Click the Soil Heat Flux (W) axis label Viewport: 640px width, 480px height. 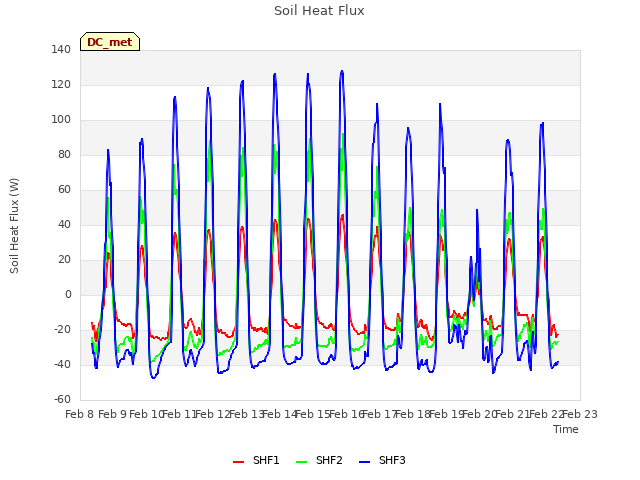[x=14, y=226]
